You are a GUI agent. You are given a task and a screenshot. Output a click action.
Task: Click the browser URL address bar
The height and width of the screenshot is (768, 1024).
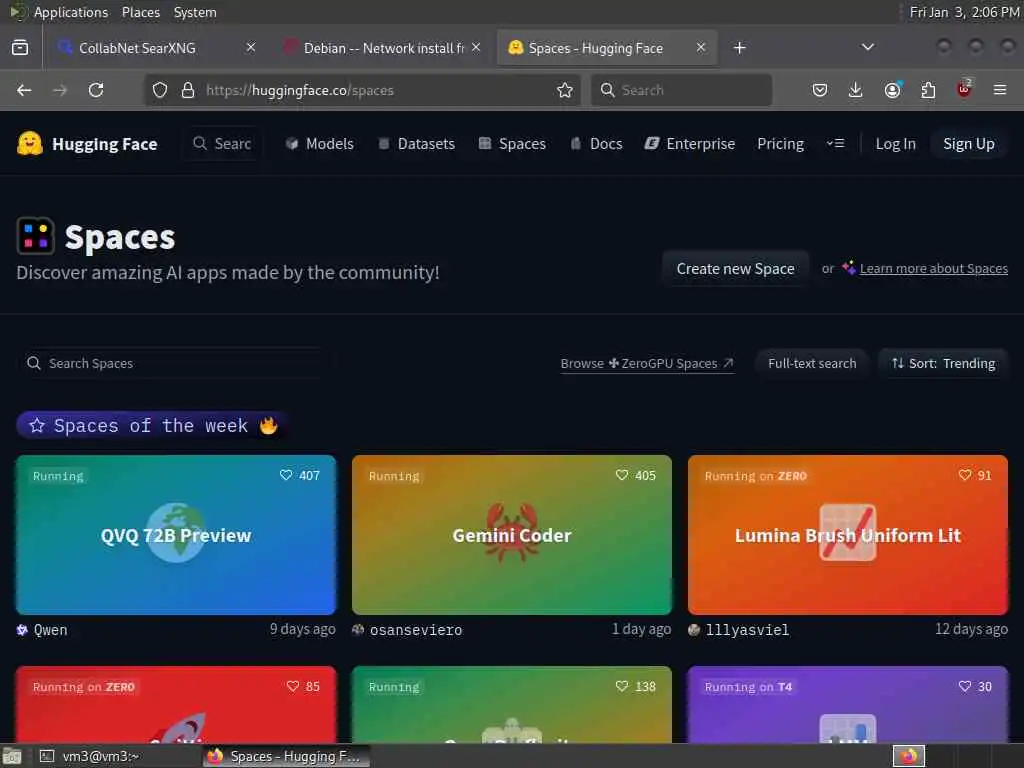tap(363, 90)
